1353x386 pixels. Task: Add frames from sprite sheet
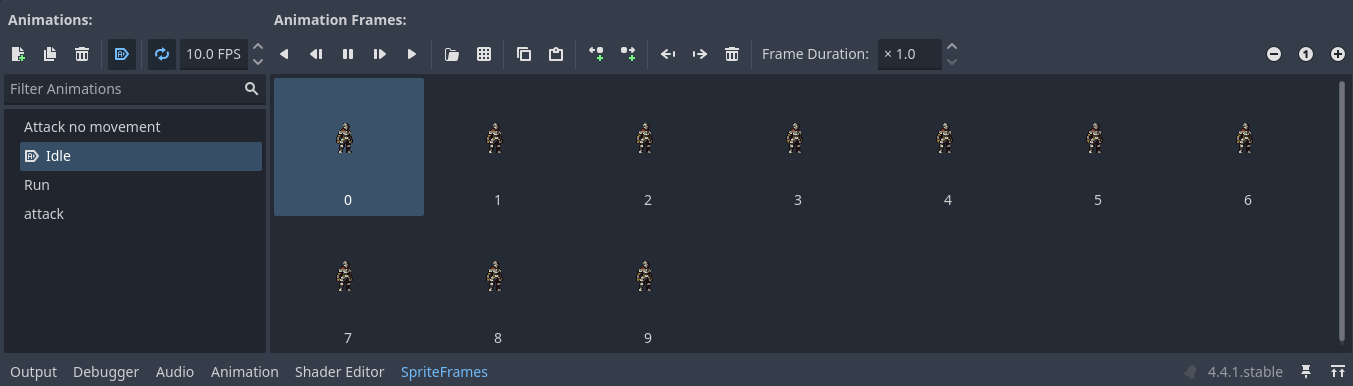point(484,54)
